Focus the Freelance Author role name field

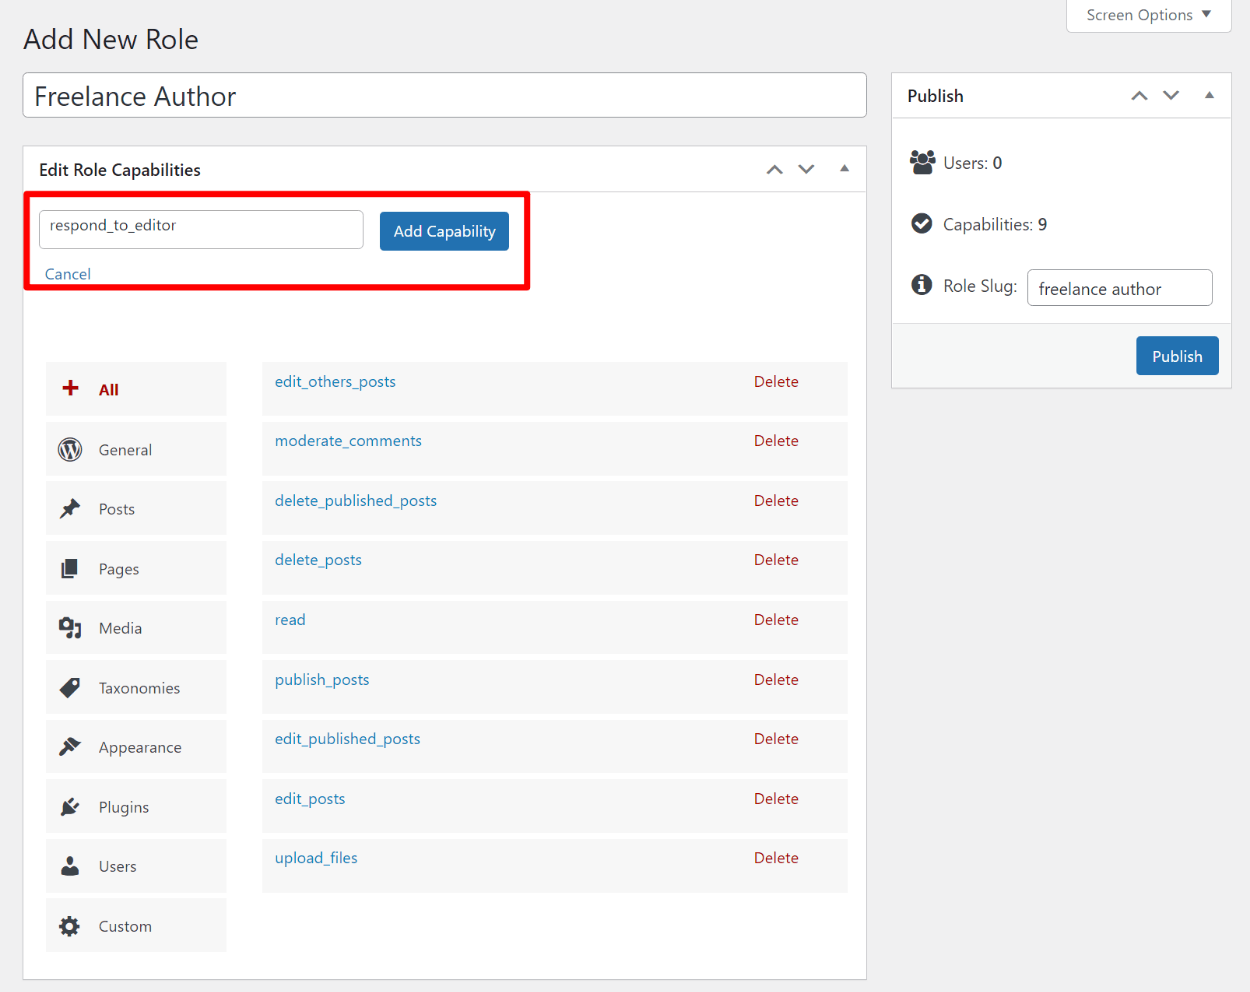444,95
